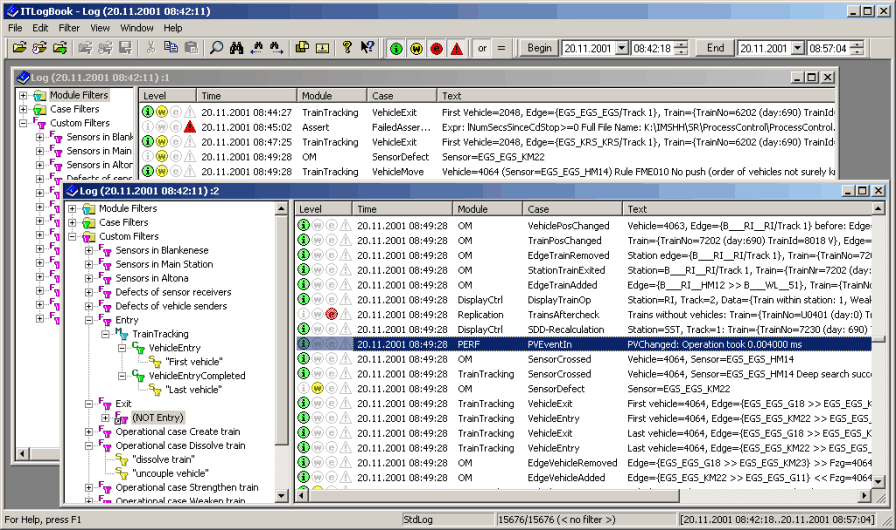Click the yellow help question mark icon
896x530 pixels.
coord(347,48)
